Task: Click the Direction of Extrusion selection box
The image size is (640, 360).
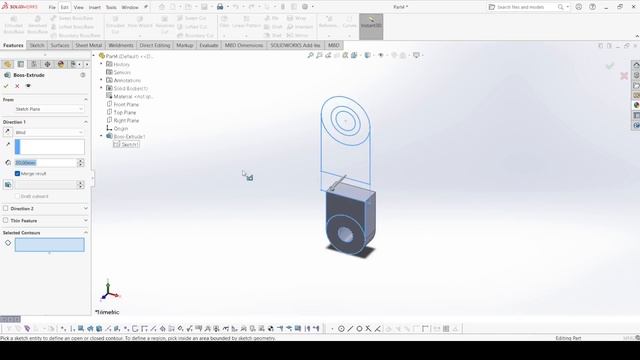Action: pos(50,147)
